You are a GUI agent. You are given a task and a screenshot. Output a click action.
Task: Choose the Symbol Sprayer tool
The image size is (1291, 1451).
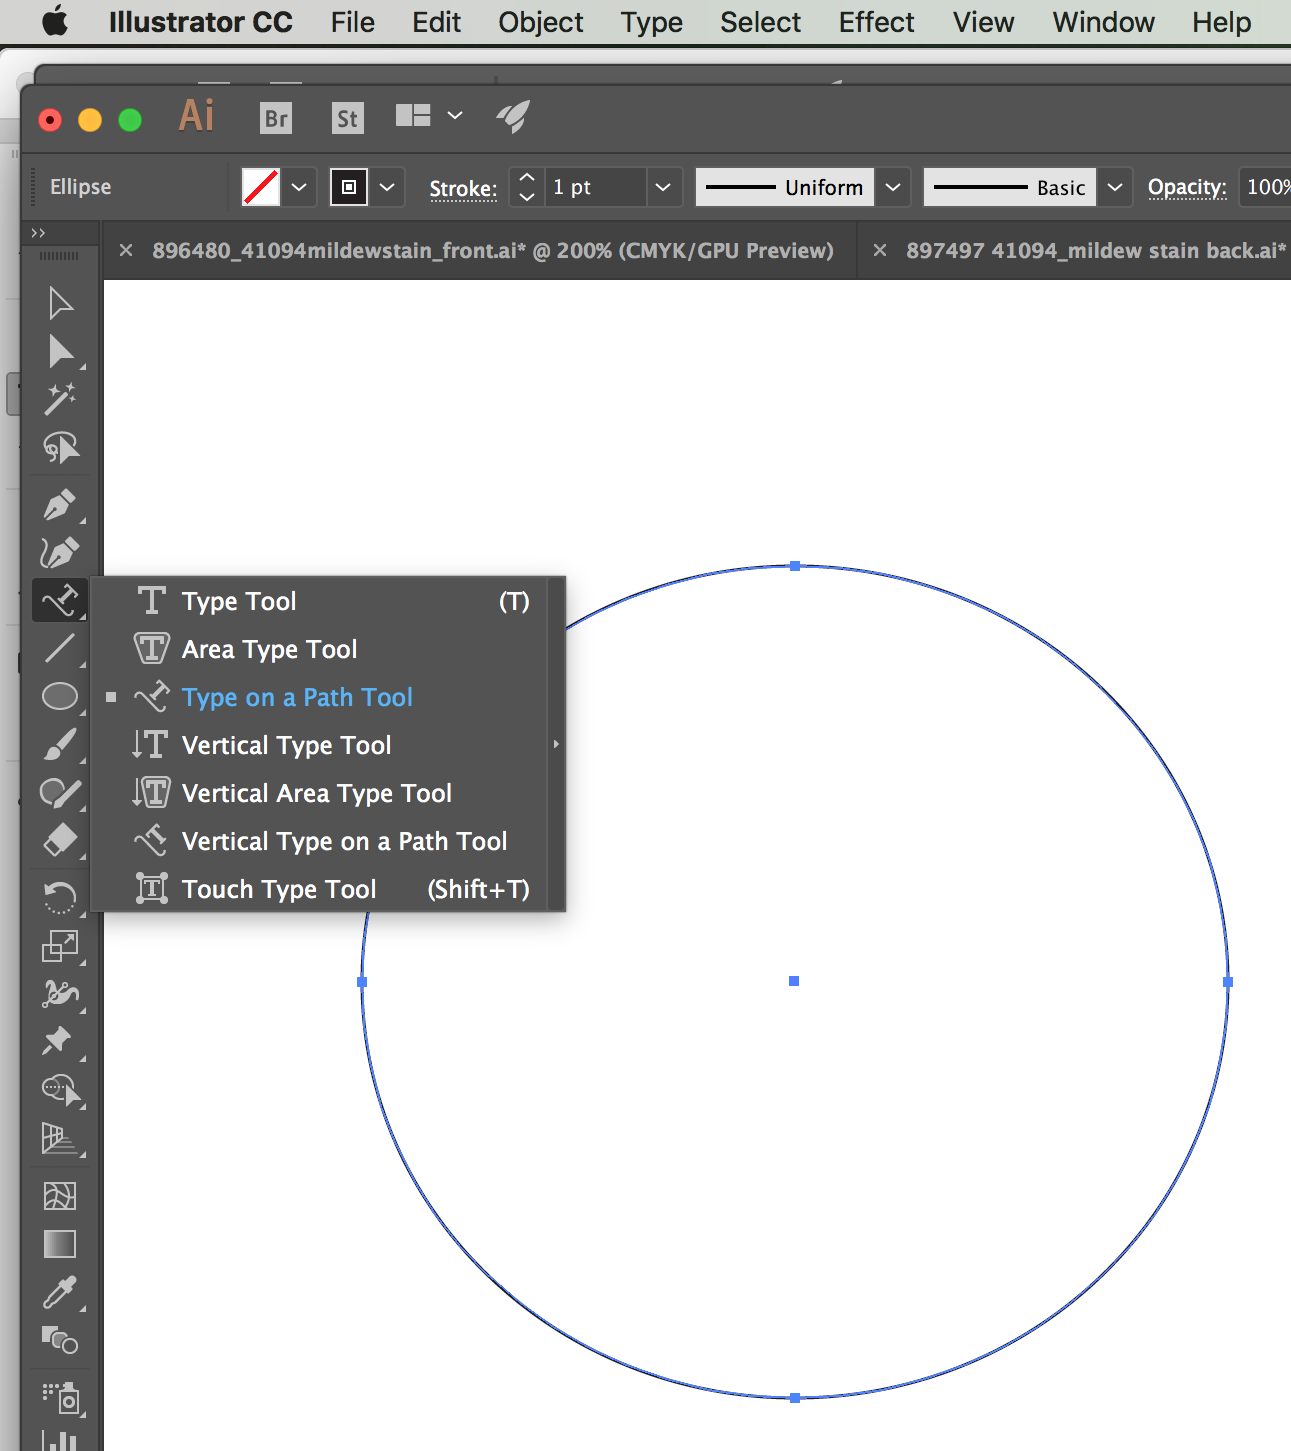(x=61, y=1398)
